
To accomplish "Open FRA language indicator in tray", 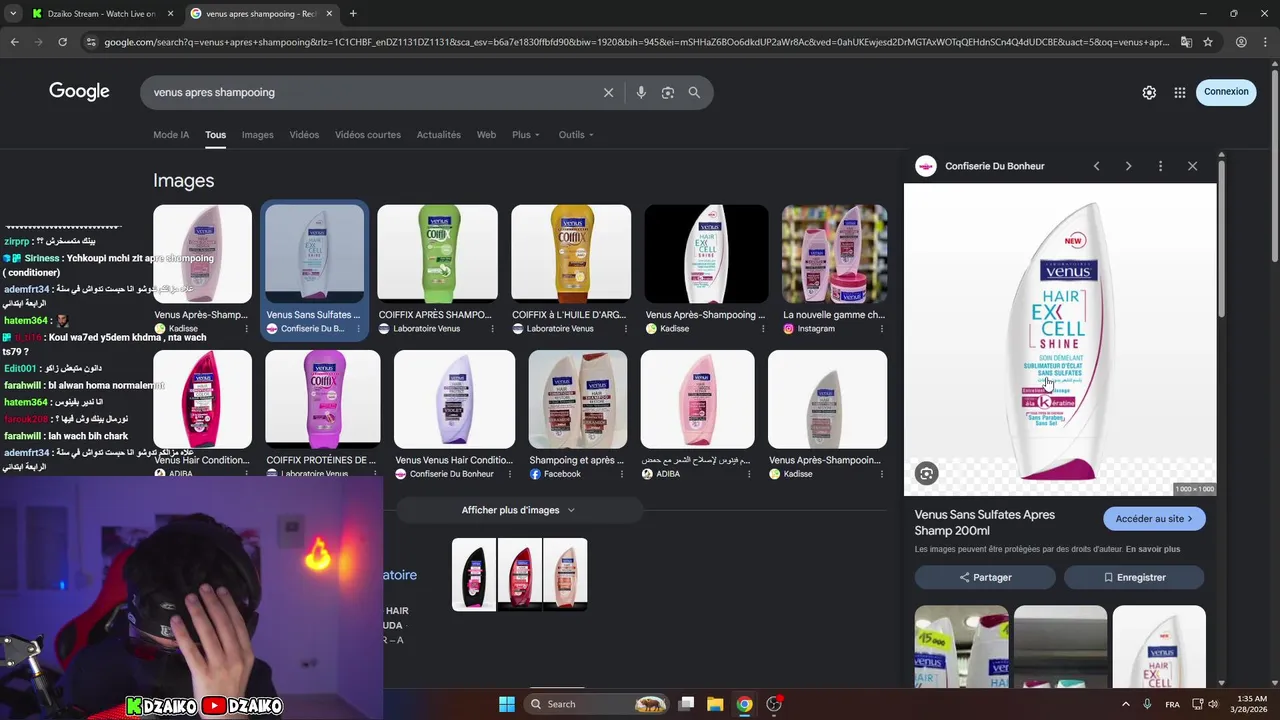I will [1172, 704].
